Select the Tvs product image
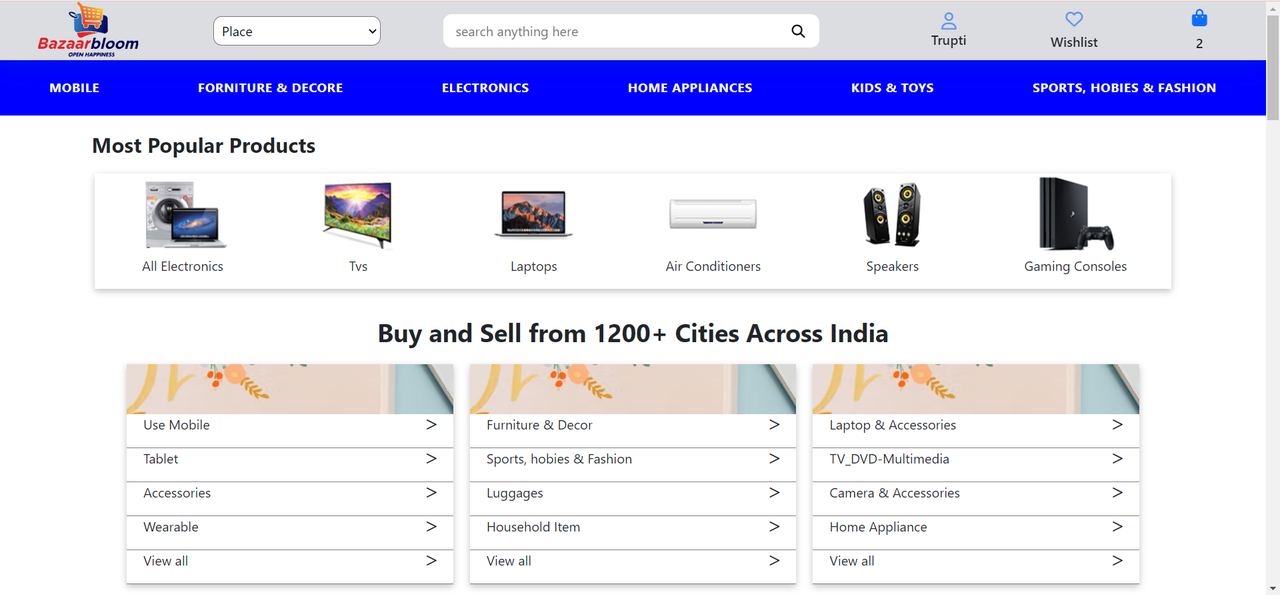 (358, 214)
